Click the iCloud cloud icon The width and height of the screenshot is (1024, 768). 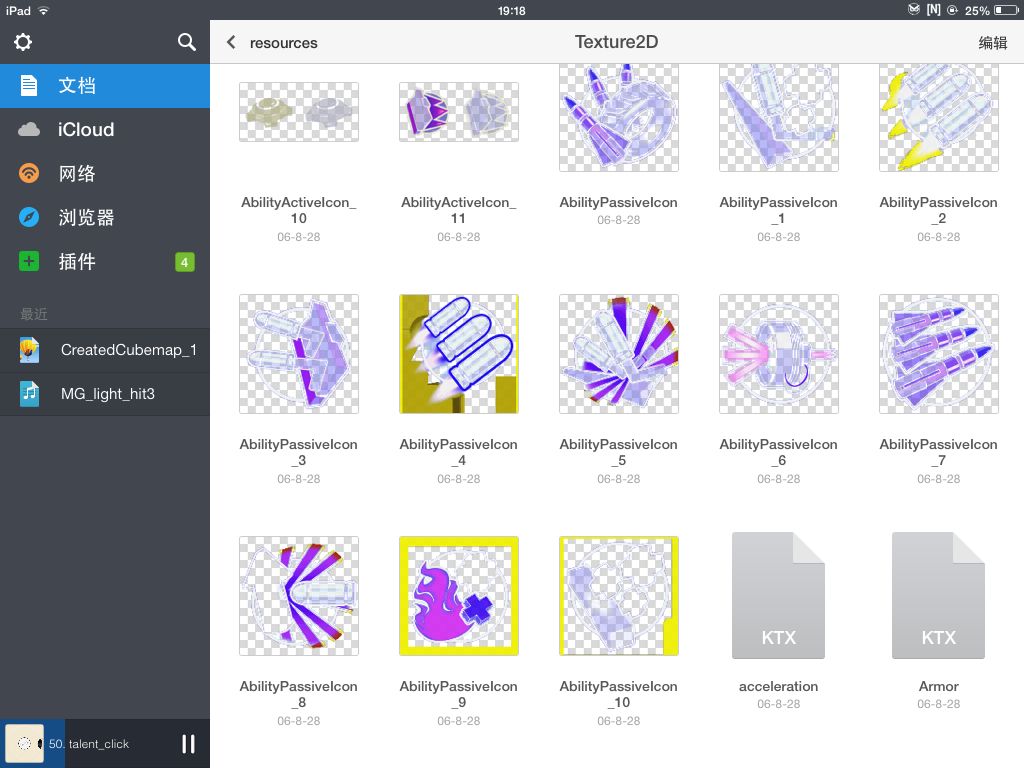pos(29,129)
